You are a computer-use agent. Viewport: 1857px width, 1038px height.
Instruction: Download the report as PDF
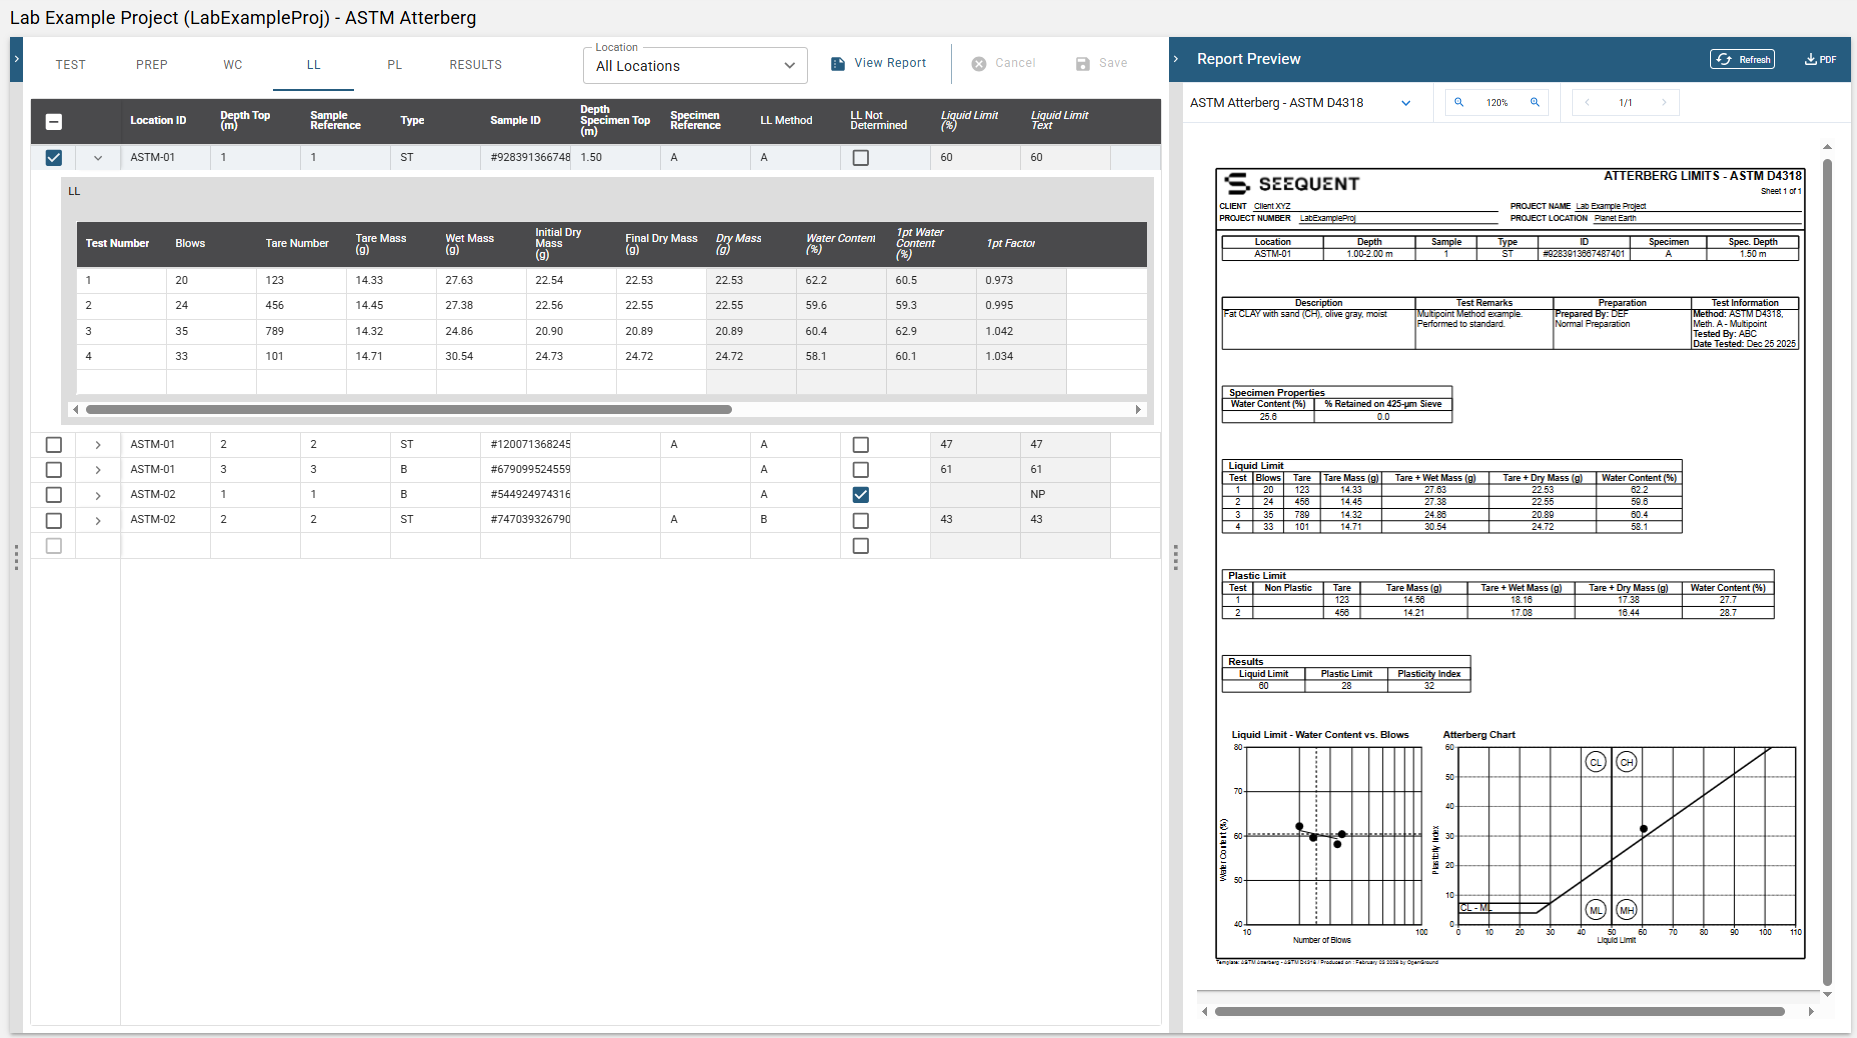point(1820,59)
